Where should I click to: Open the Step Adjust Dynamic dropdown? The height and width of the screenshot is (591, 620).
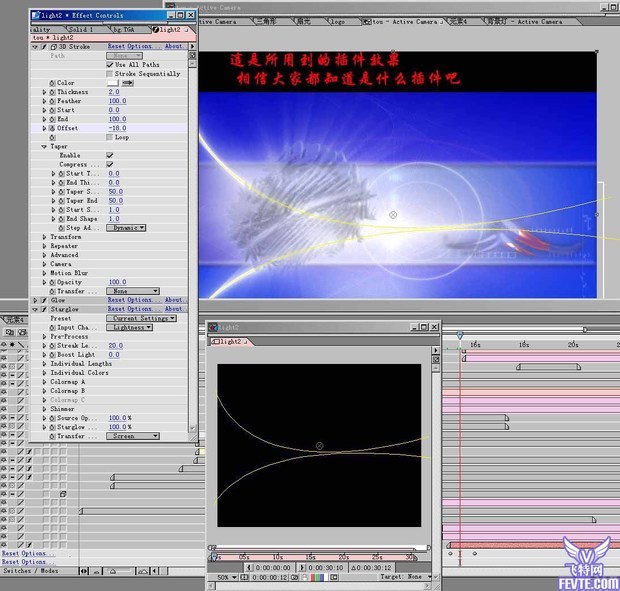[128, 228]
